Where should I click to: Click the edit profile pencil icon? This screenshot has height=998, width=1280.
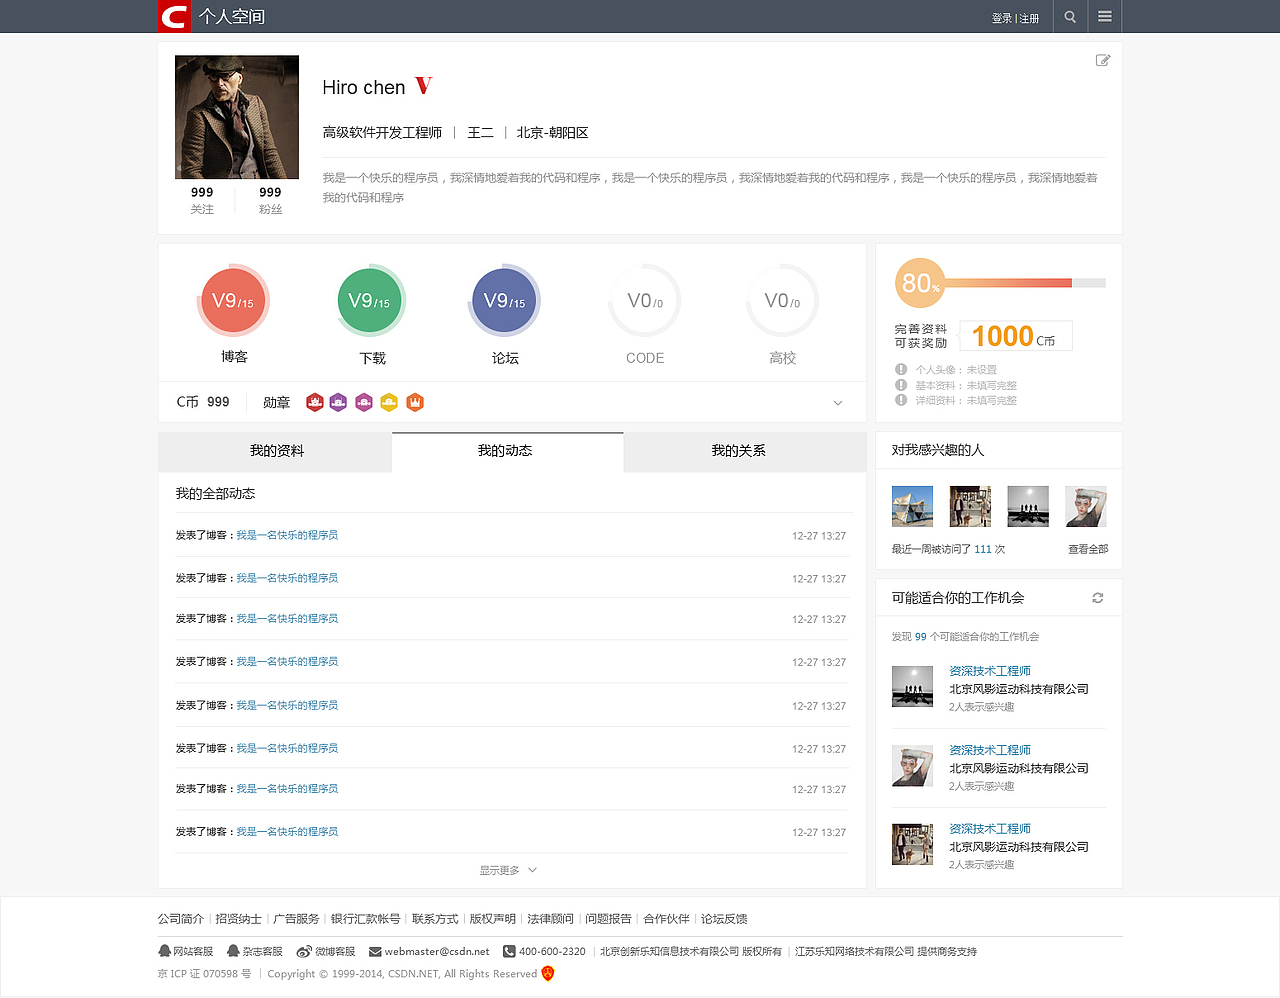click(1103, 60)
